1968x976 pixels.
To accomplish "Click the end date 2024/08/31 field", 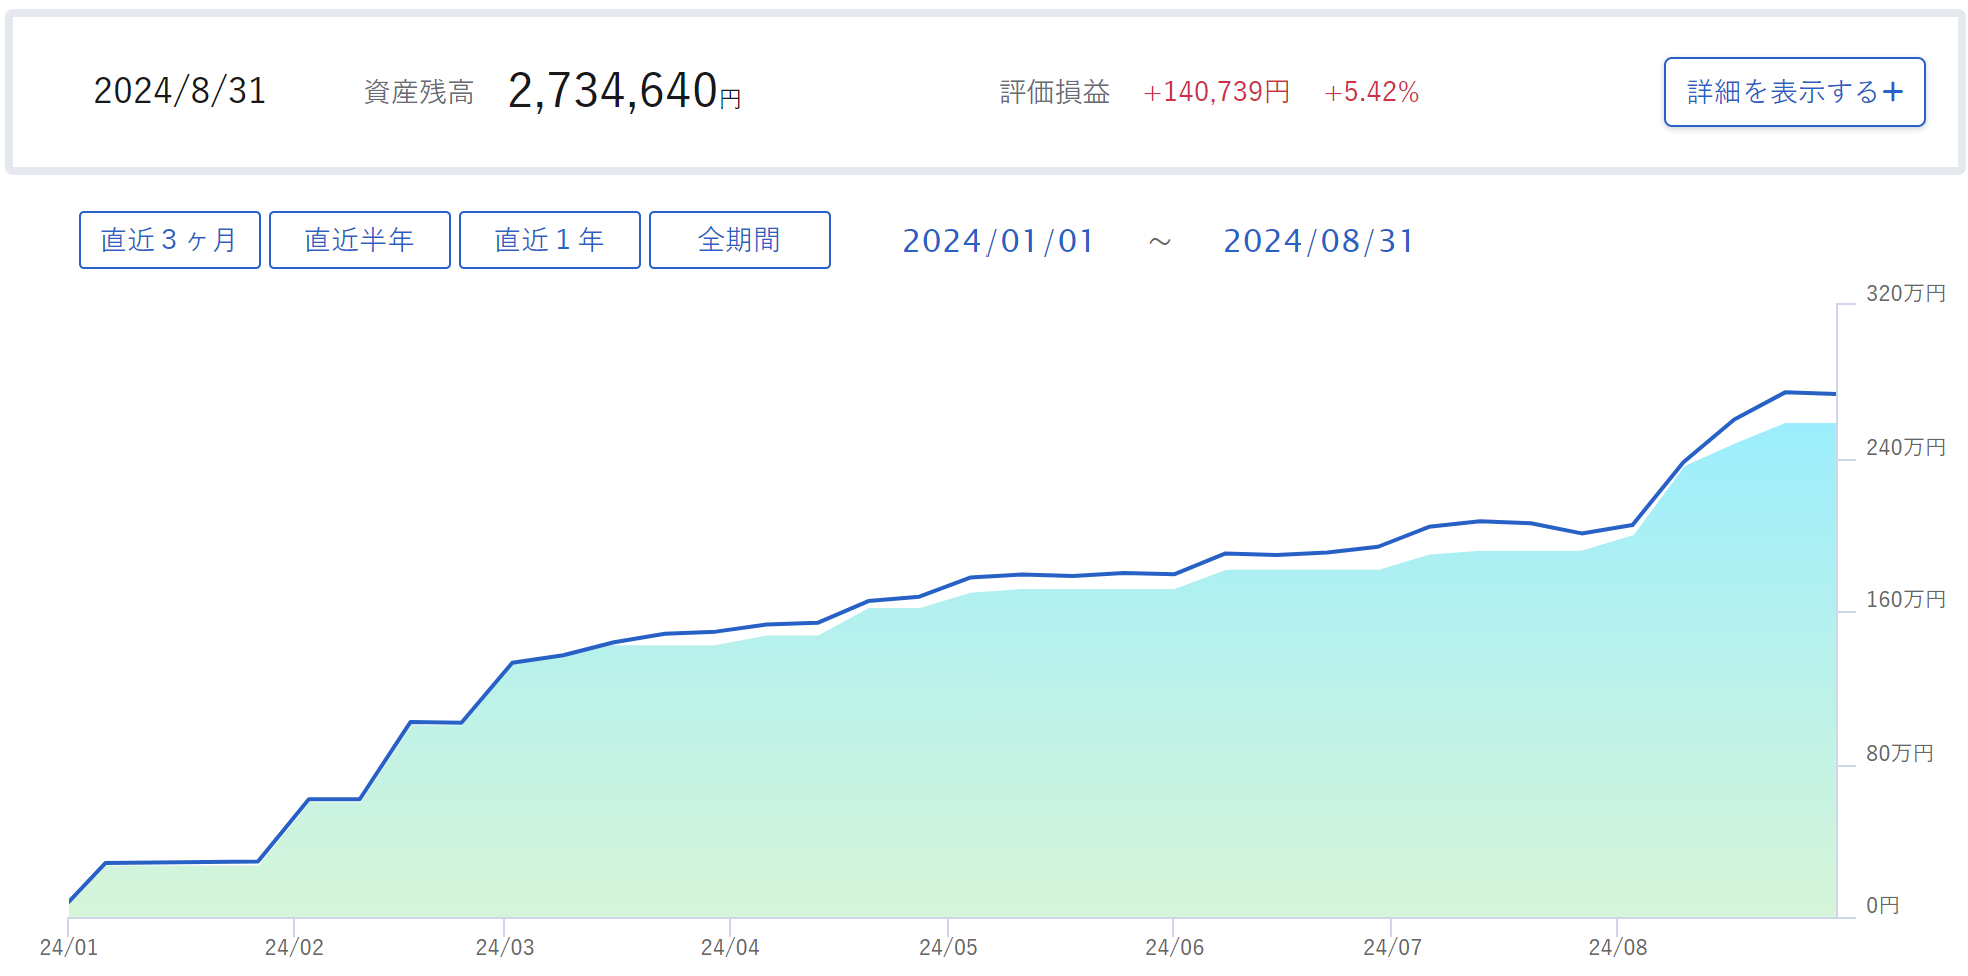I will [x=1319, y=241].
